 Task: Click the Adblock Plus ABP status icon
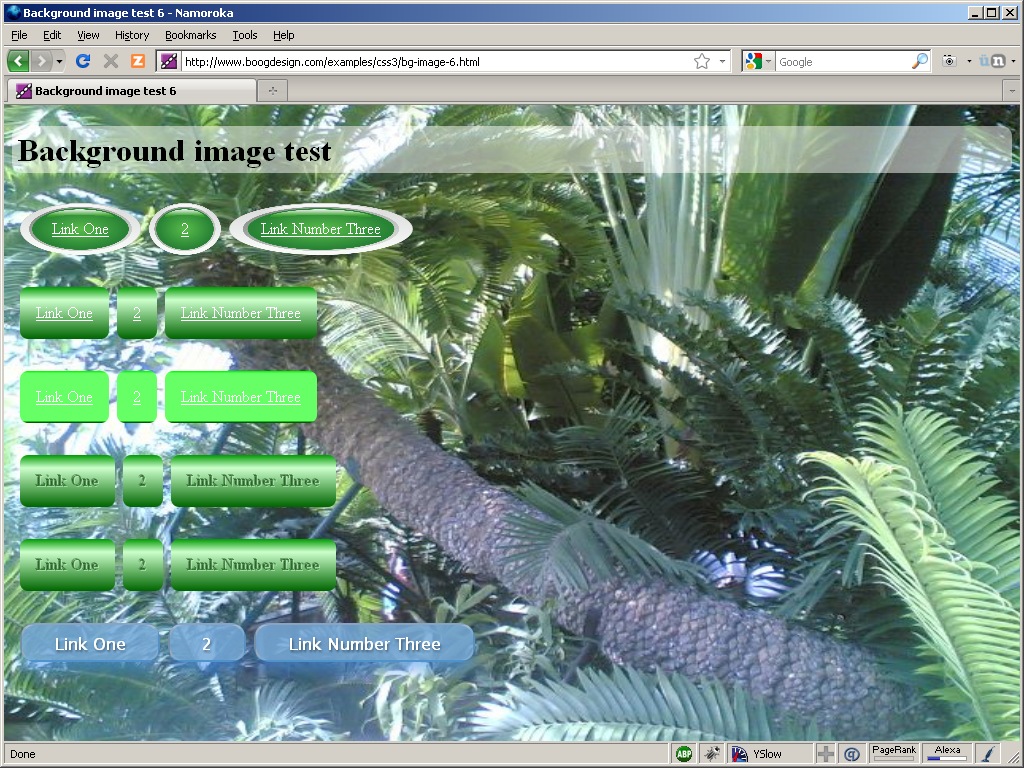(684, 754)
